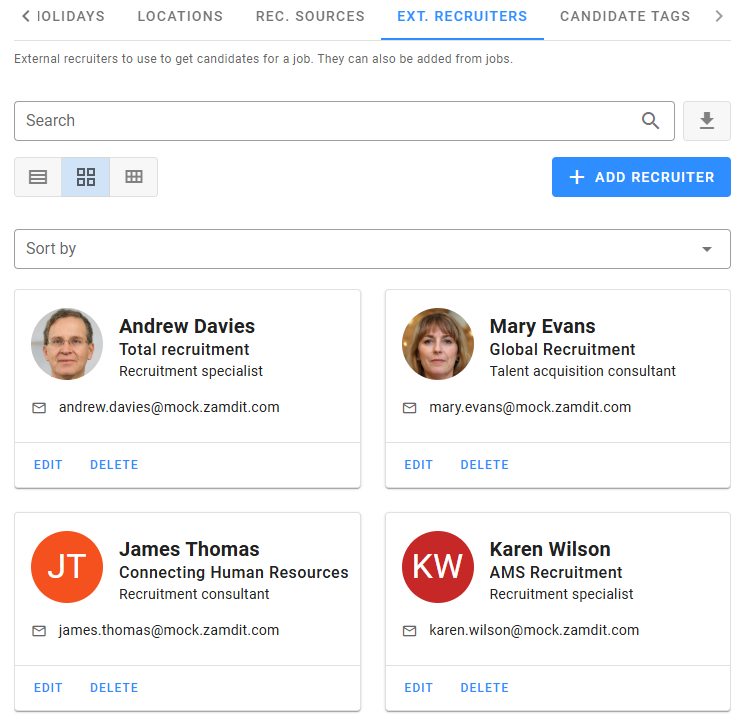Screen dimensions: 745x724
Task: Click the Karen Wilson name heading
Action: pyautogui.click(x=550, y=549)
